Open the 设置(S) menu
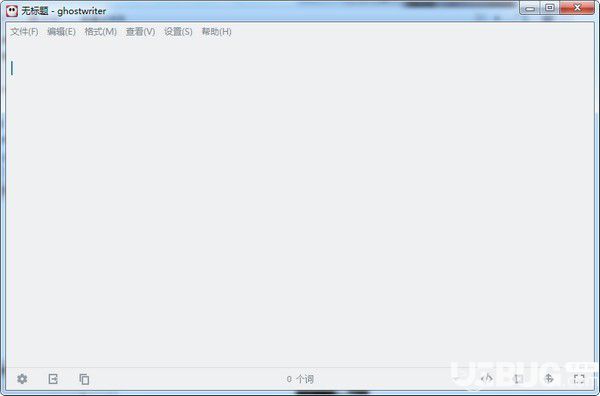Viewport: 600px width, 396px height. [178, 31]
